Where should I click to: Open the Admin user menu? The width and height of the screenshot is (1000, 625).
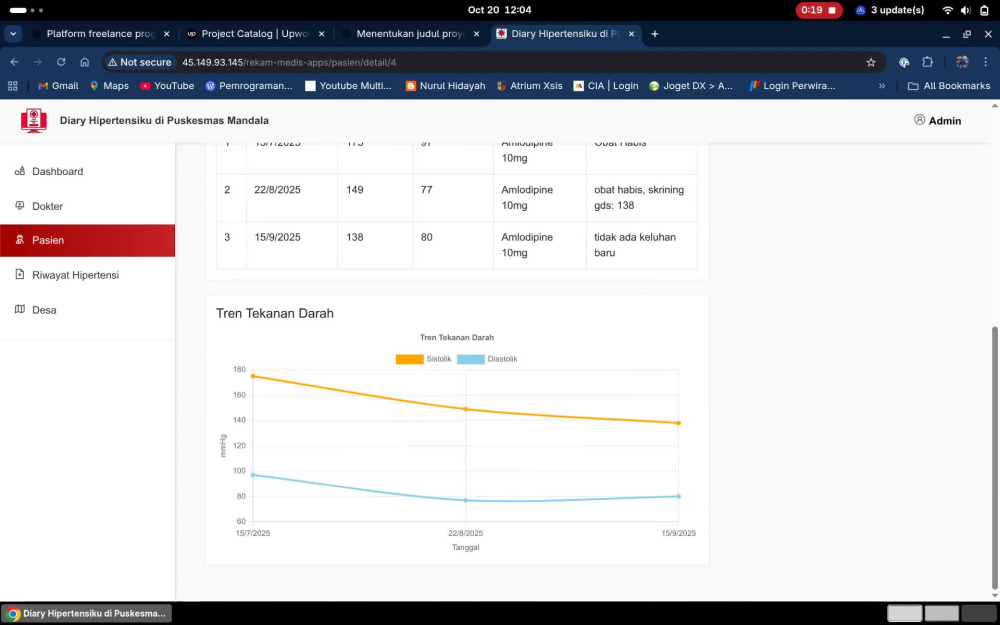[x=938, y=121]
